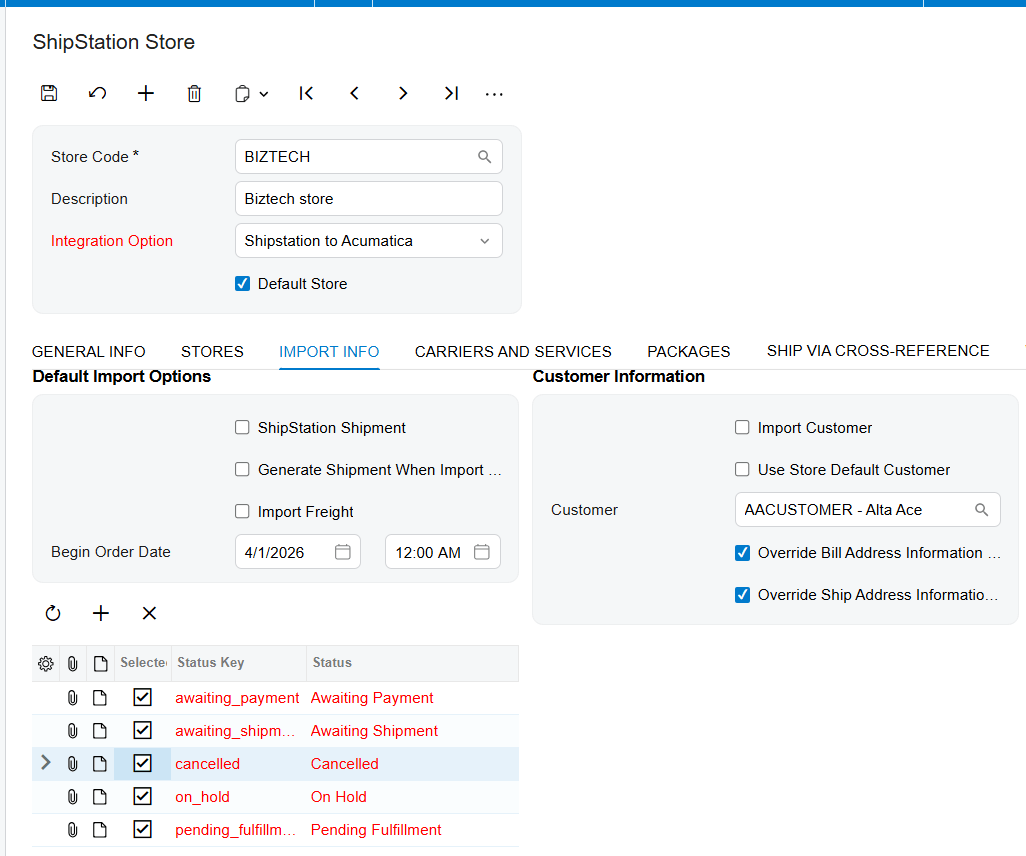Open notes for the Pending Fulfillment row

pyautogui.click(x=100, y=830)
